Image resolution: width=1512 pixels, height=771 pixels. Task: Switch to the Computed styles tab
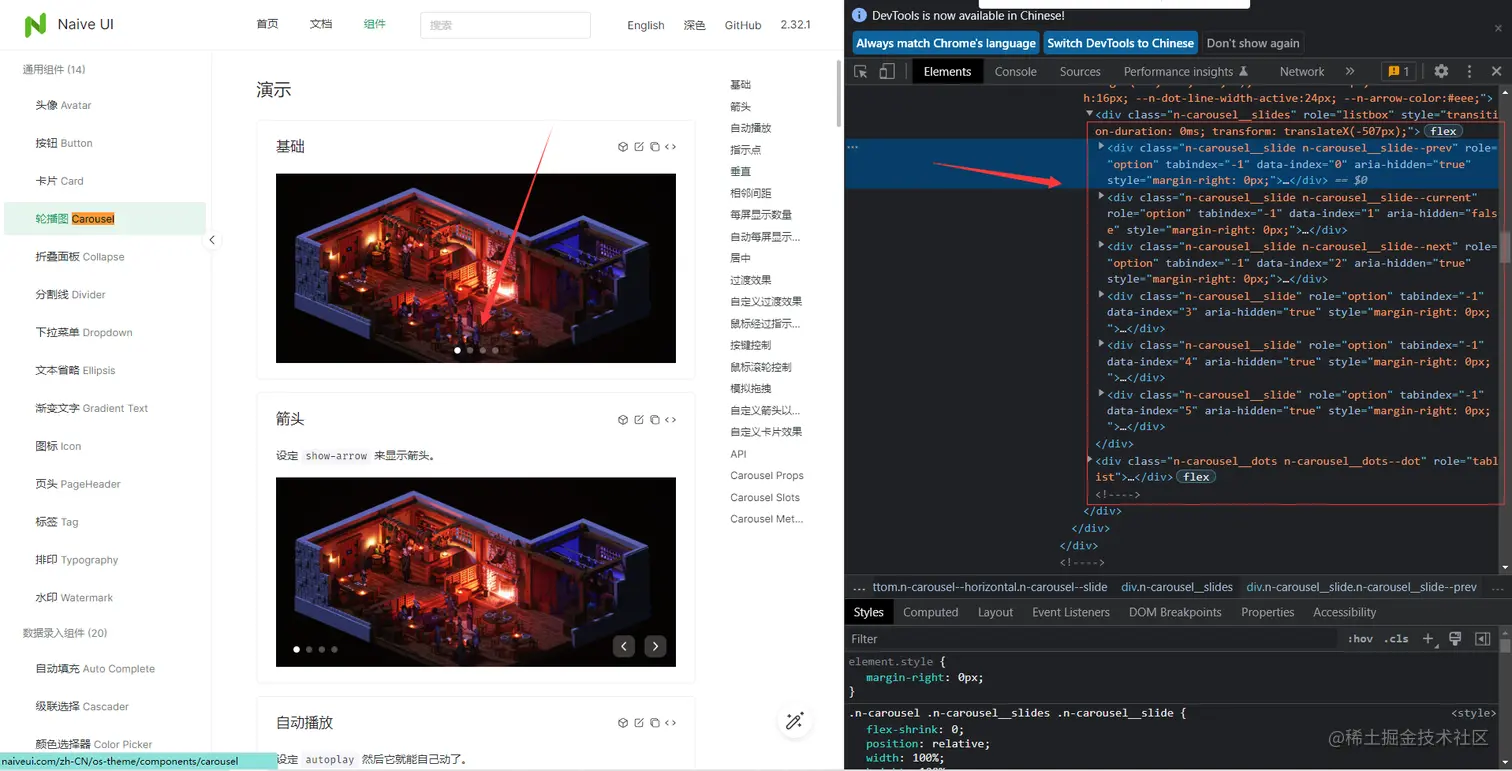click(930, 612)
